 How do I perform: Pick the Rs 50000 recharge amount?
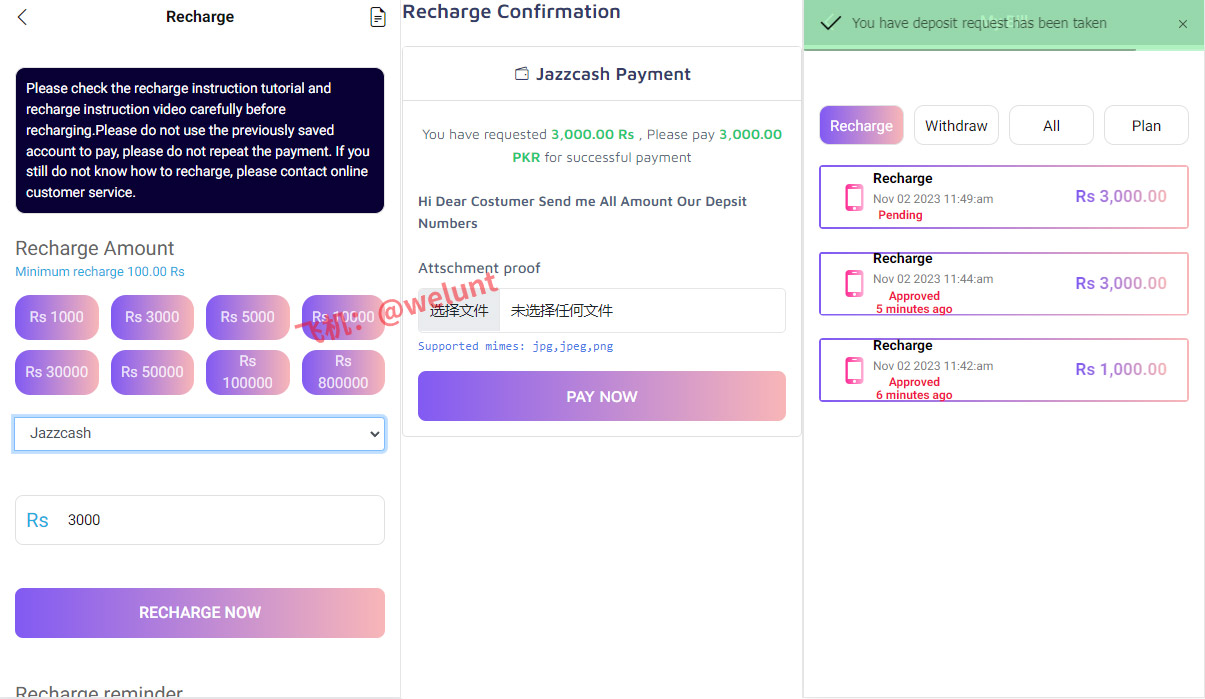click(x=152, y=372)
